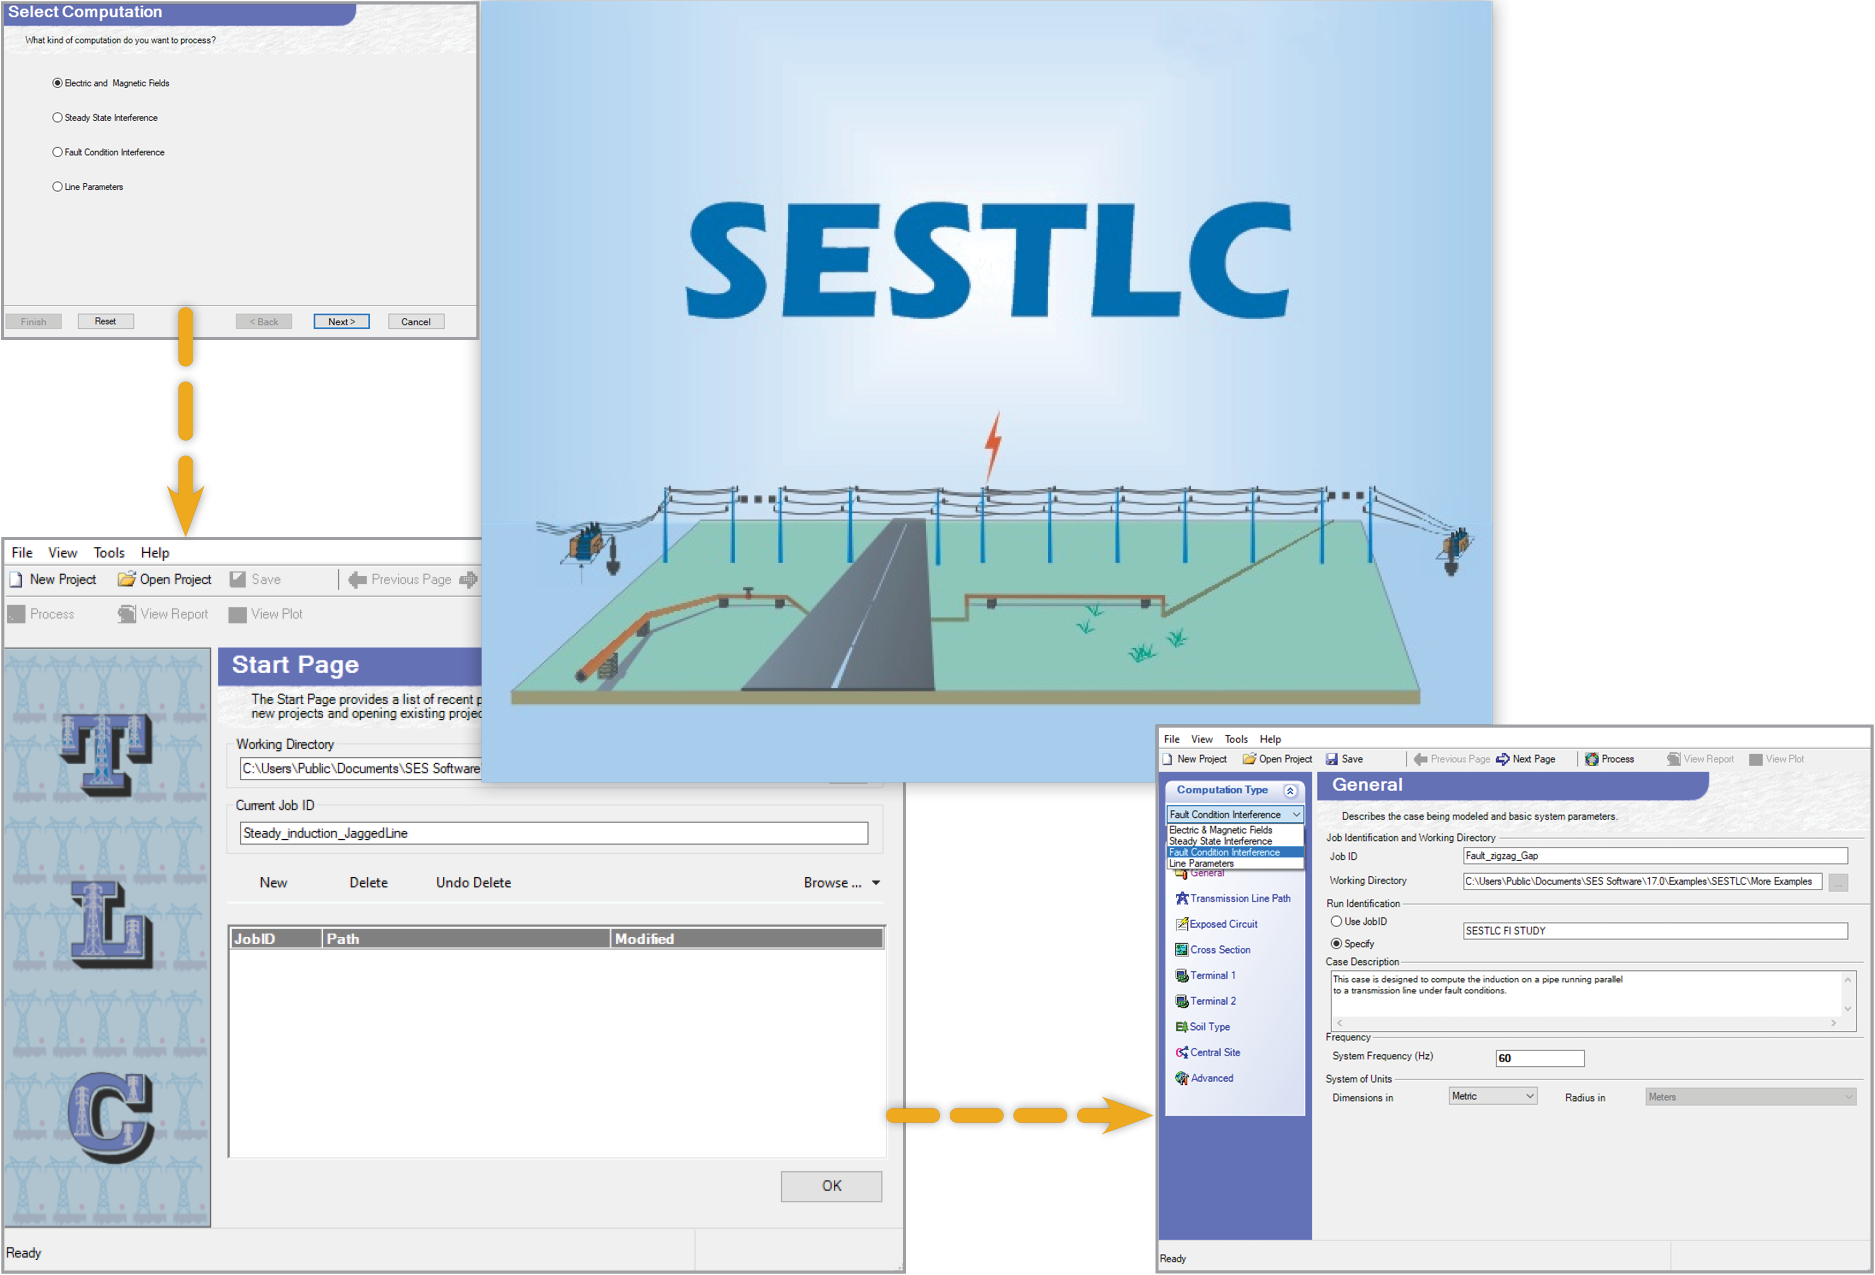Click the Undo Delete button
The width and height of the screenshot is (1875, 1275).
coord(474,883)
